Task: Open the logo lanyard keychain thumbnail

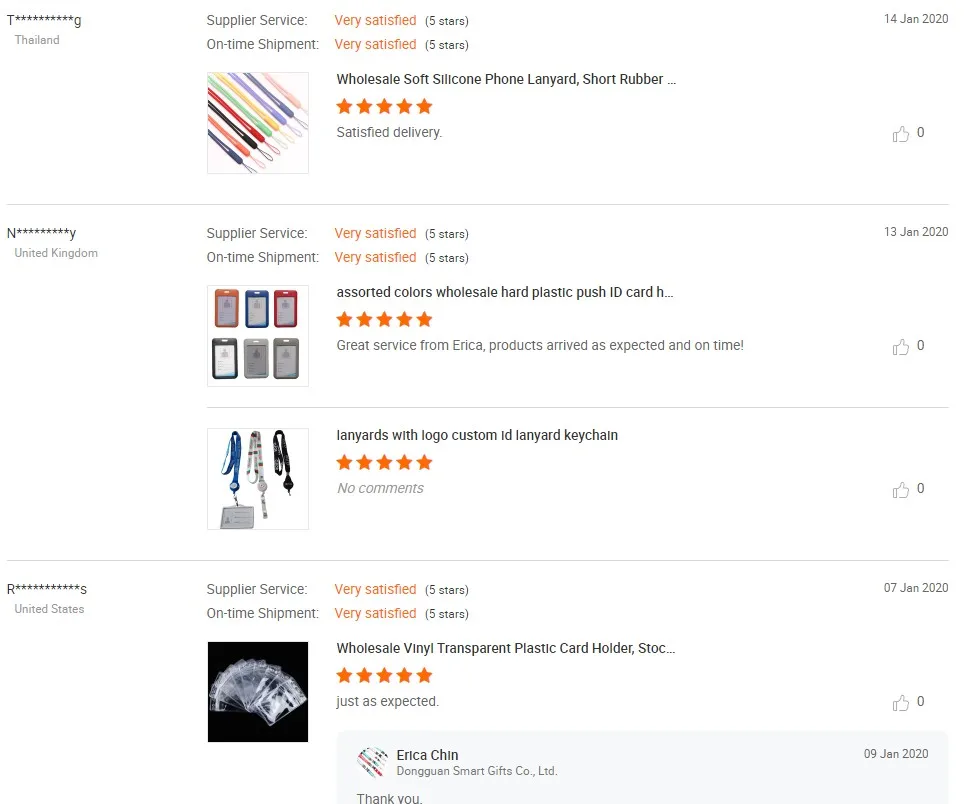Action: click(x=258, y=479)
